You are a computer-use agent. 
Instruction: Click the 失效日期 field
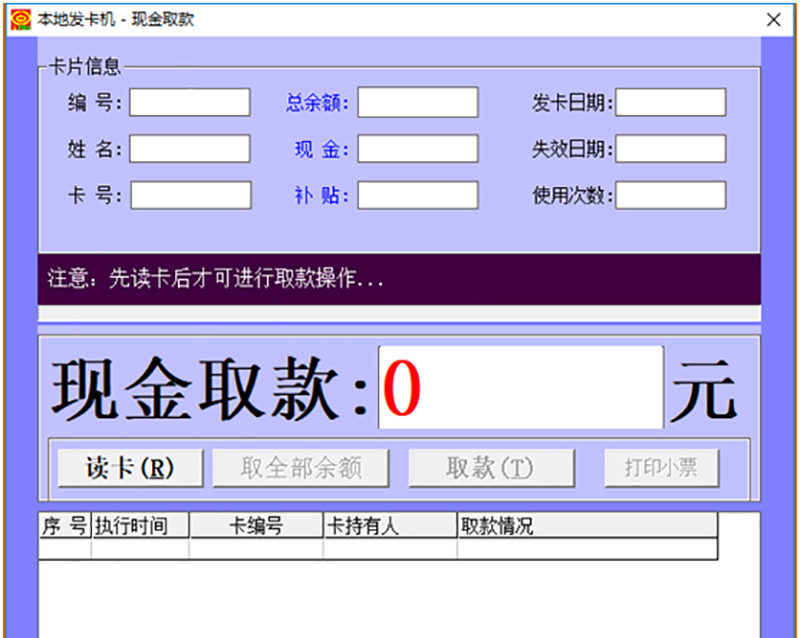coord(670,149)
